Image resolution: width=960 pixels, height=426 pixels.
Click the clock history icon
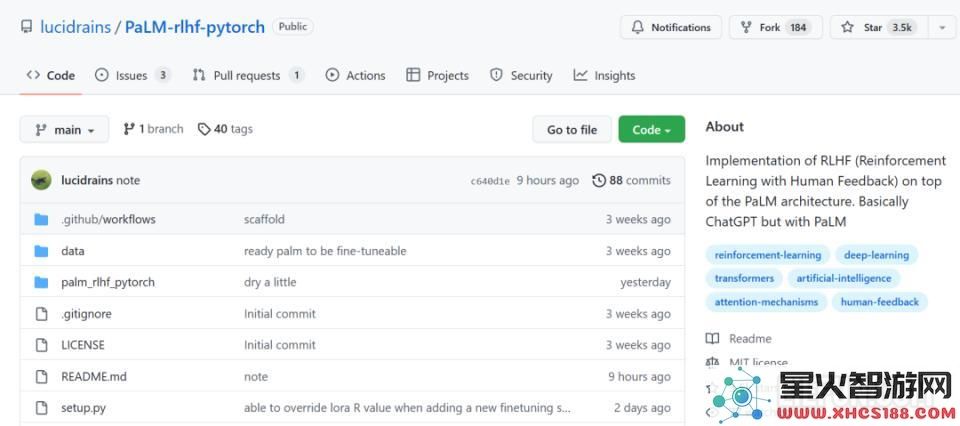point(599,180)
